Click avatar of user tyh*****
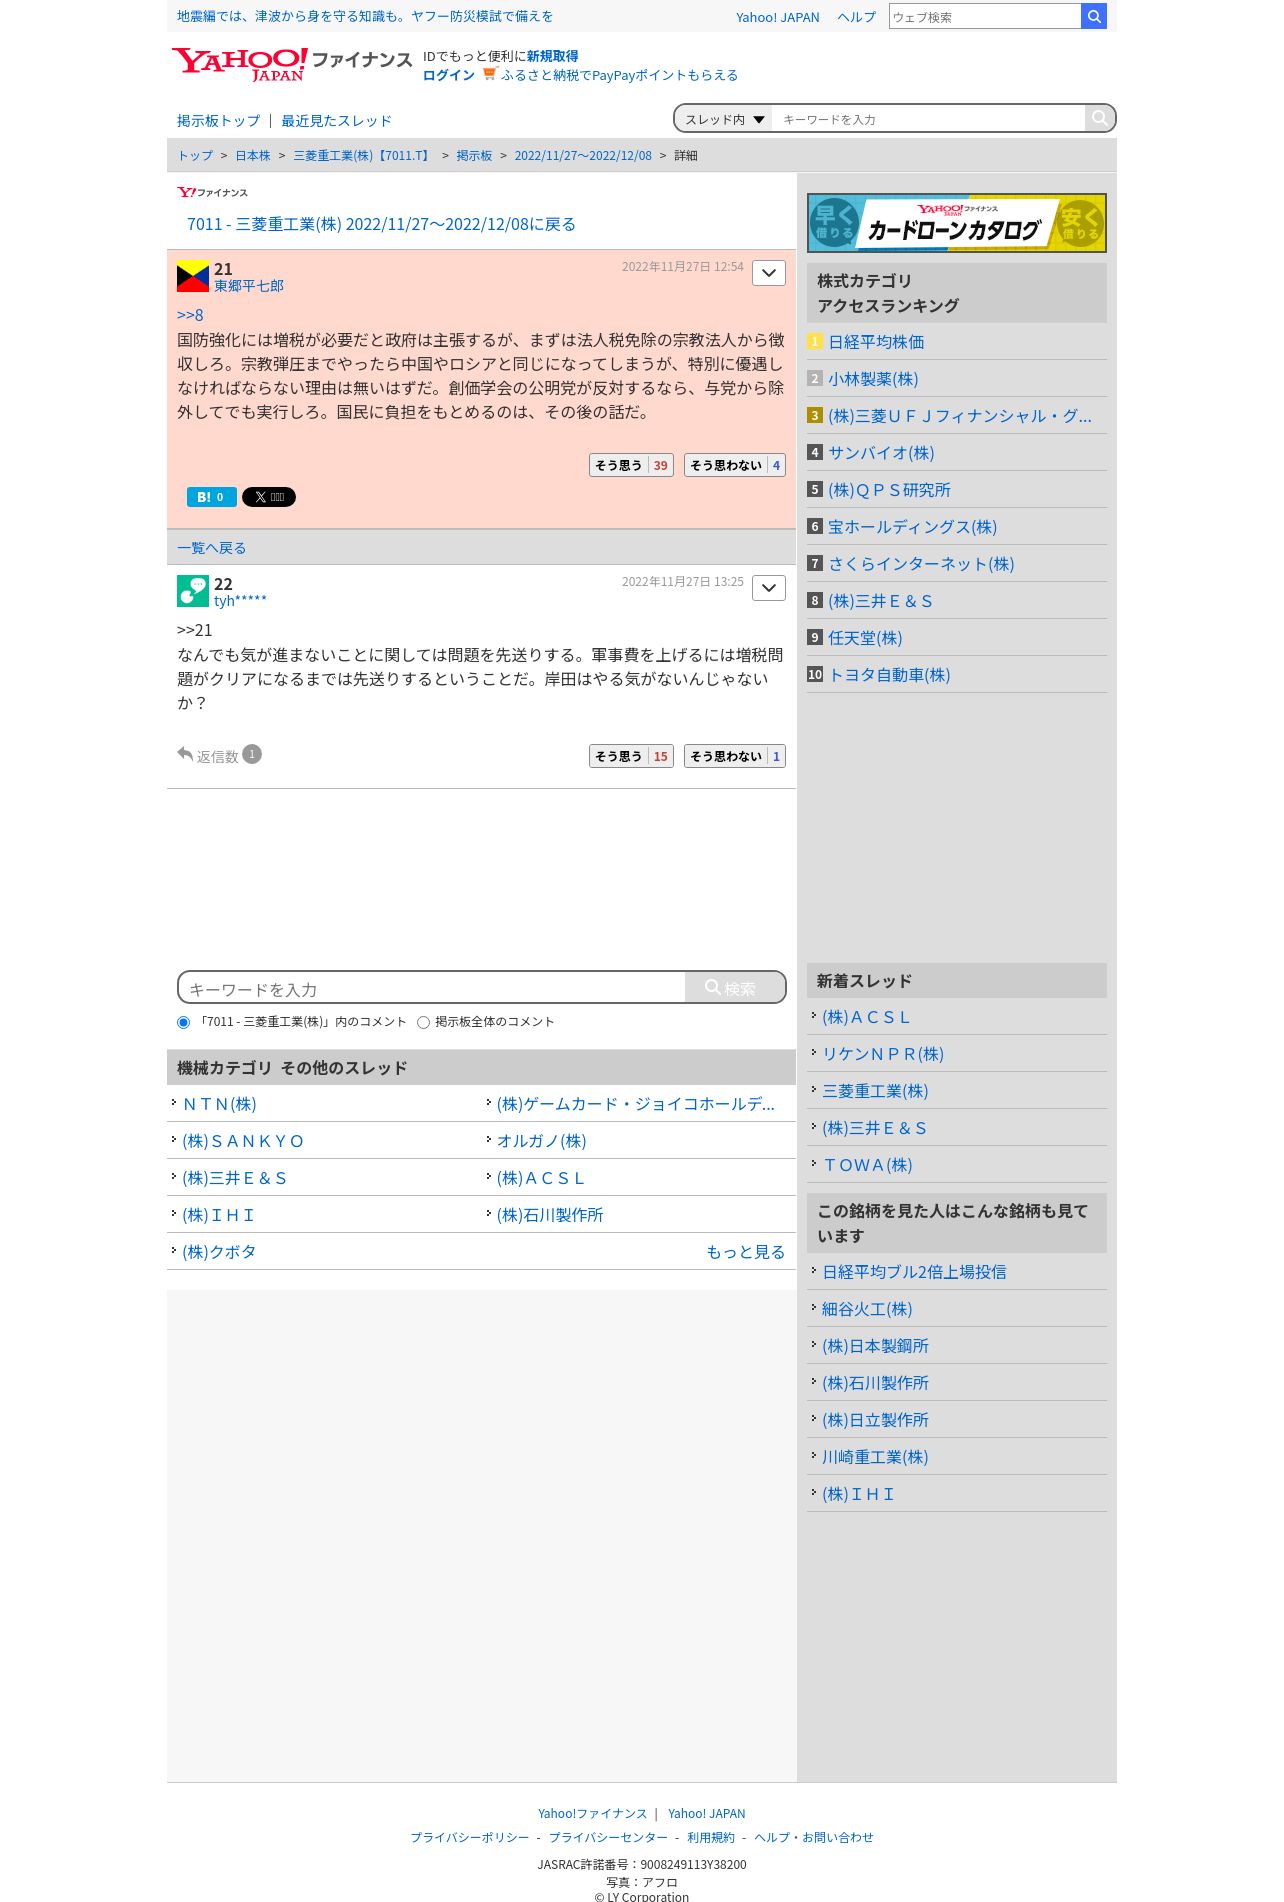The image size is (1284, 1902). [x=192, y=591]
